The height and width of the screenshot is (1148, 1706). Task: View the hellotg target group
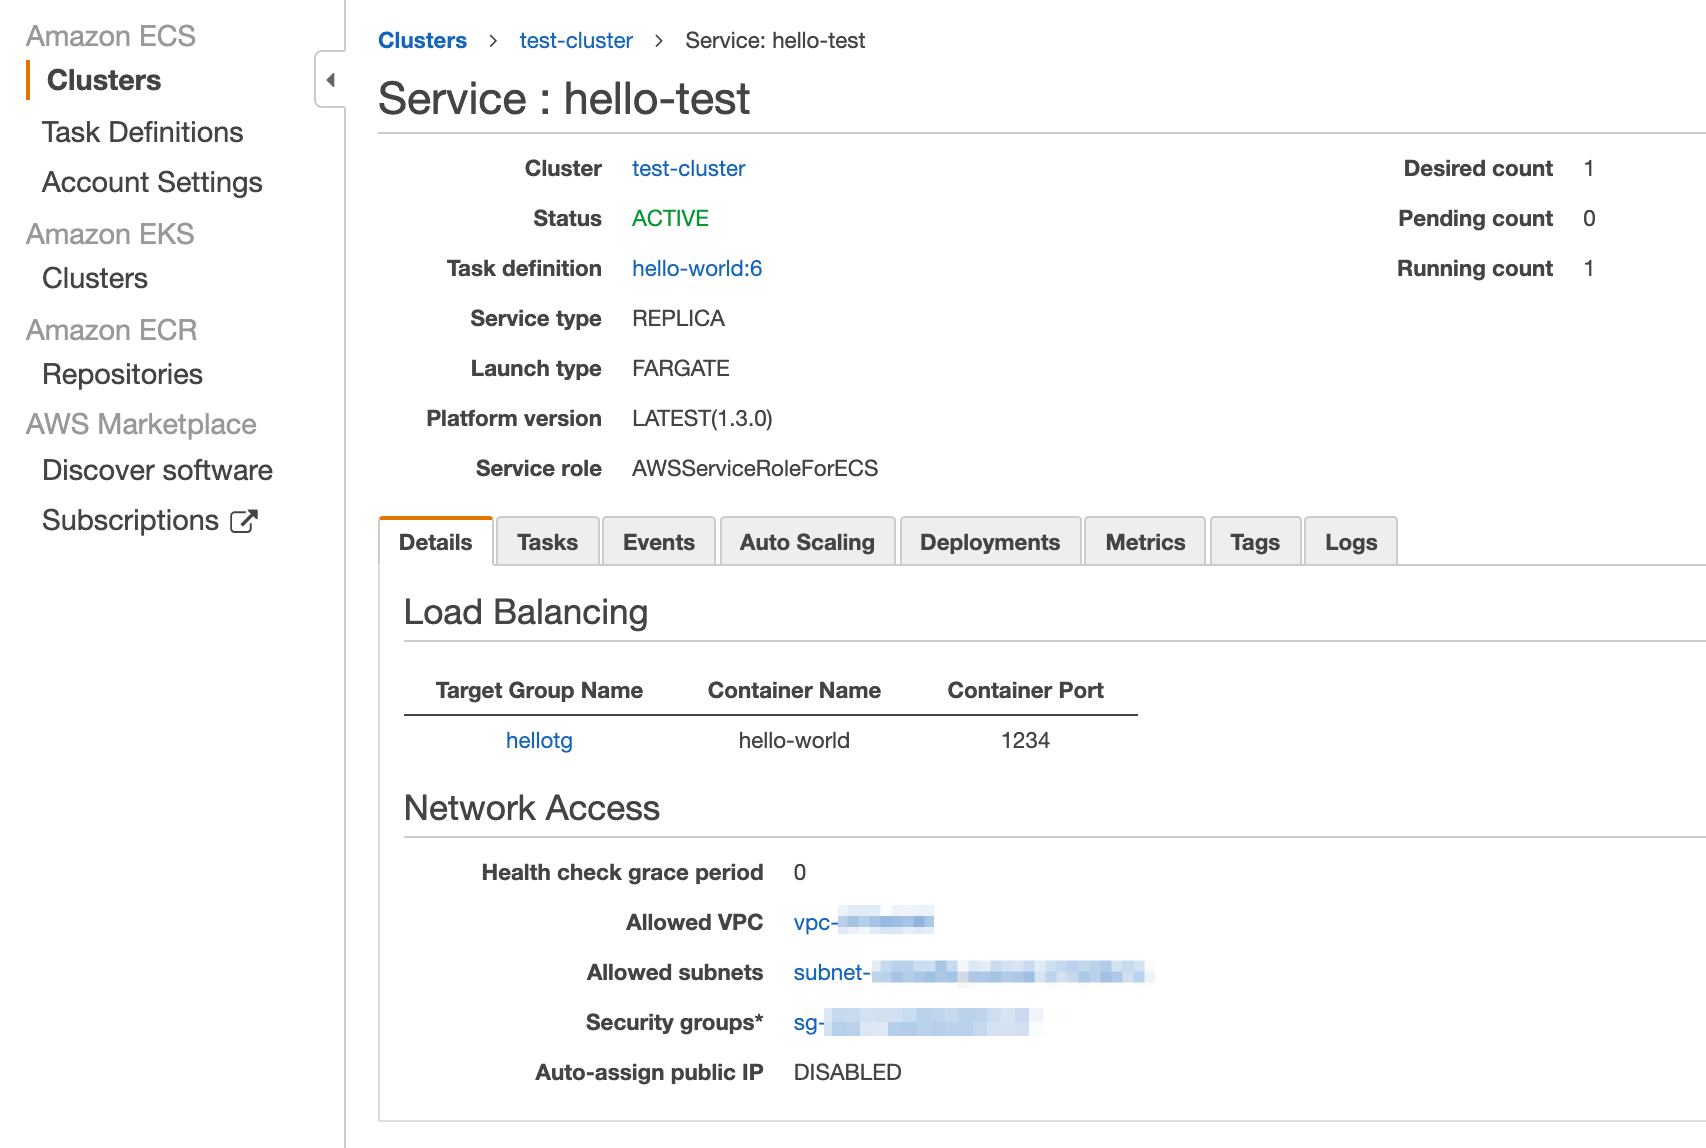pyautogui.click(x=539, y=740)
